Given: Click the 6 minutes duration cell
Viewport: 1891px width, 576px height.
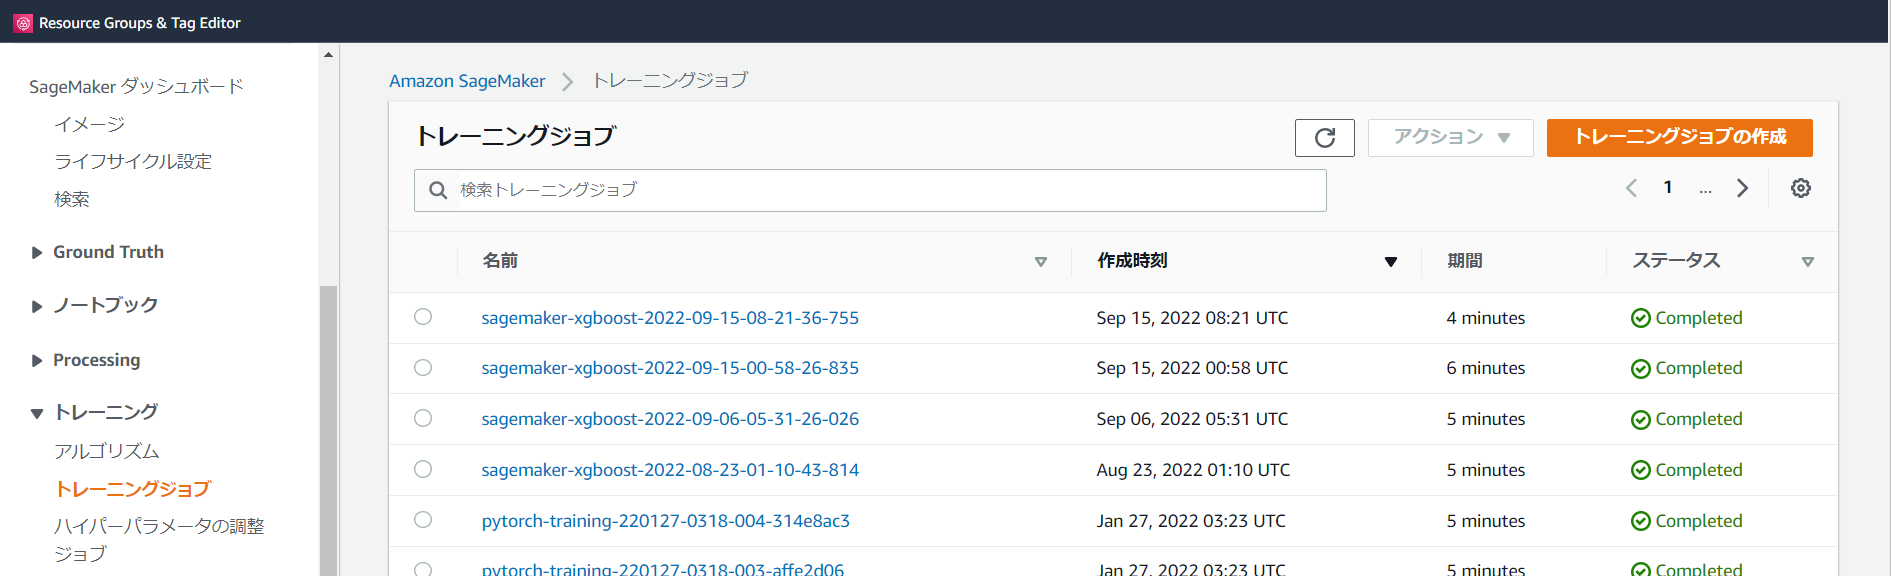Looking at the screenshot, I should click(1486, 368).
